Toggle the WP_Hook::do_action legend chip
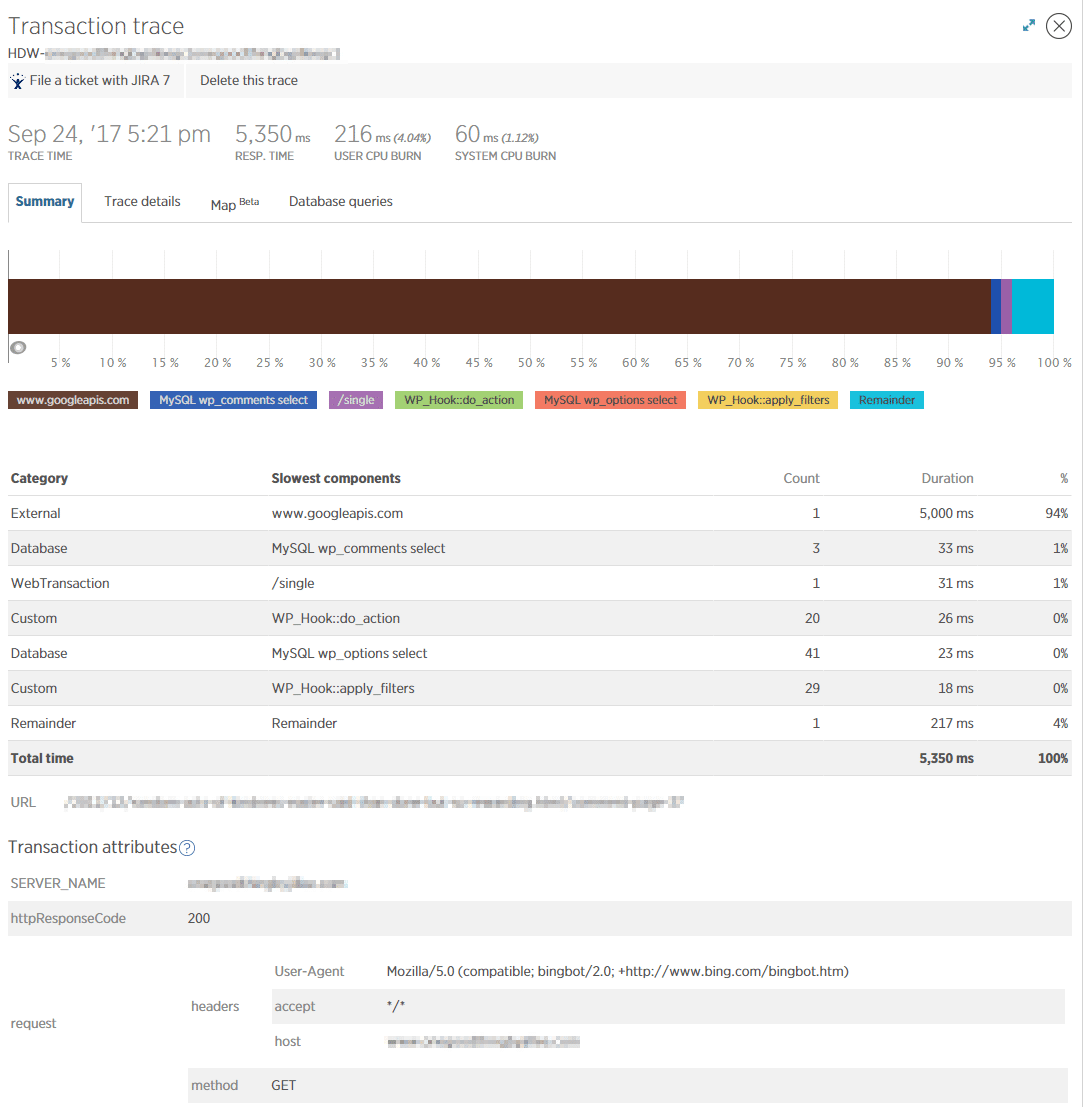The height and width of the screenshot is (1107, 1083). [458, 399]
